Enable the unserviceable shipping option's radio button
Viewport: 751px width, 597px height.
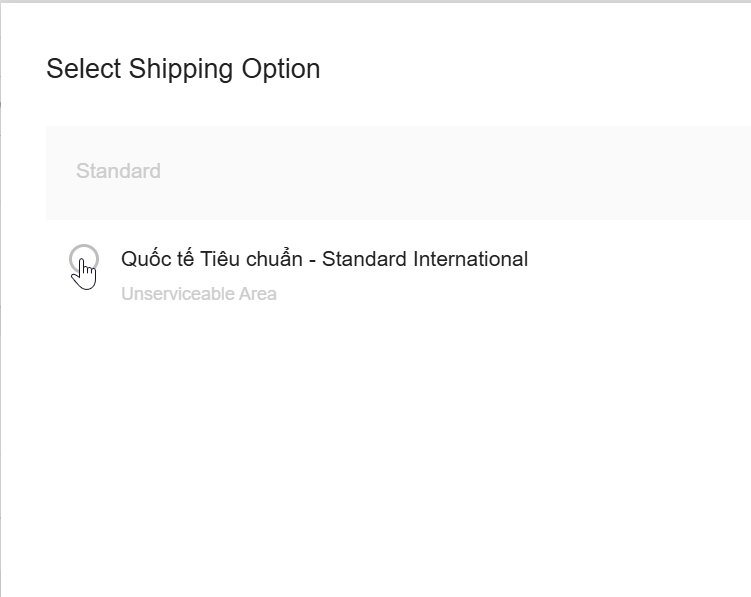[84, 259]
